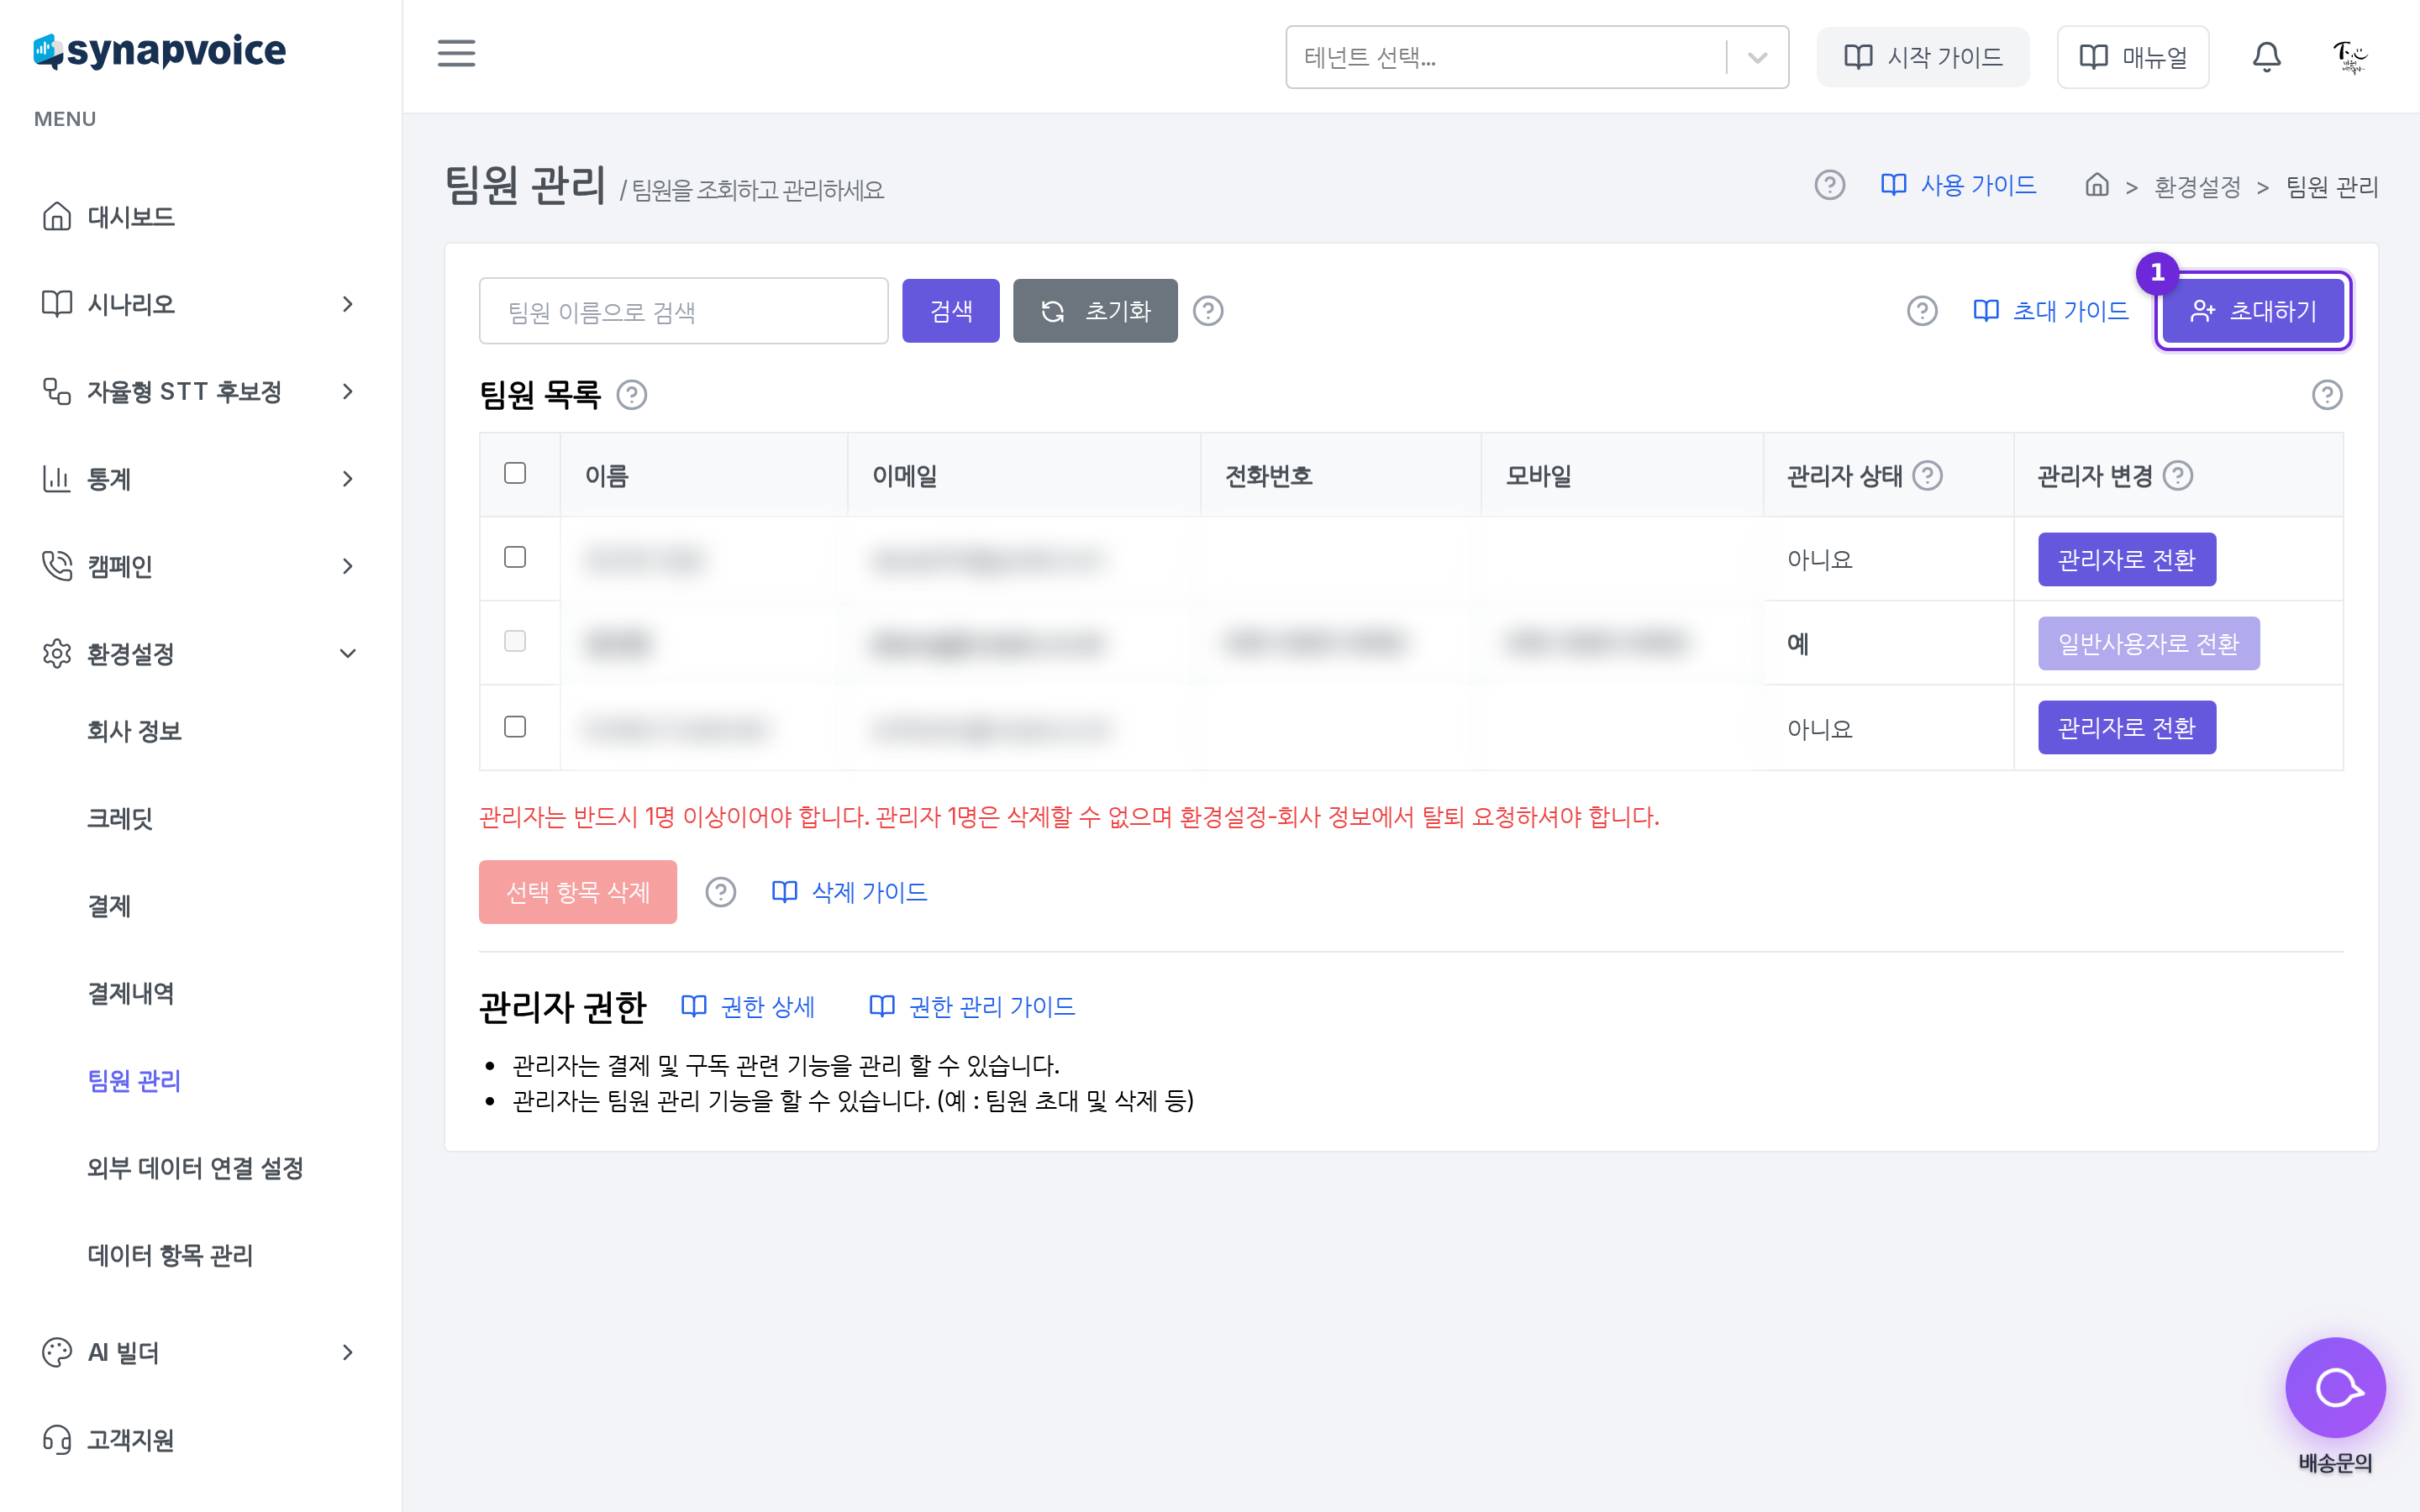Open 외부 데이터 연결 설정
The height and width of the screenshot is (1512, 2420).
(195, 1167)
